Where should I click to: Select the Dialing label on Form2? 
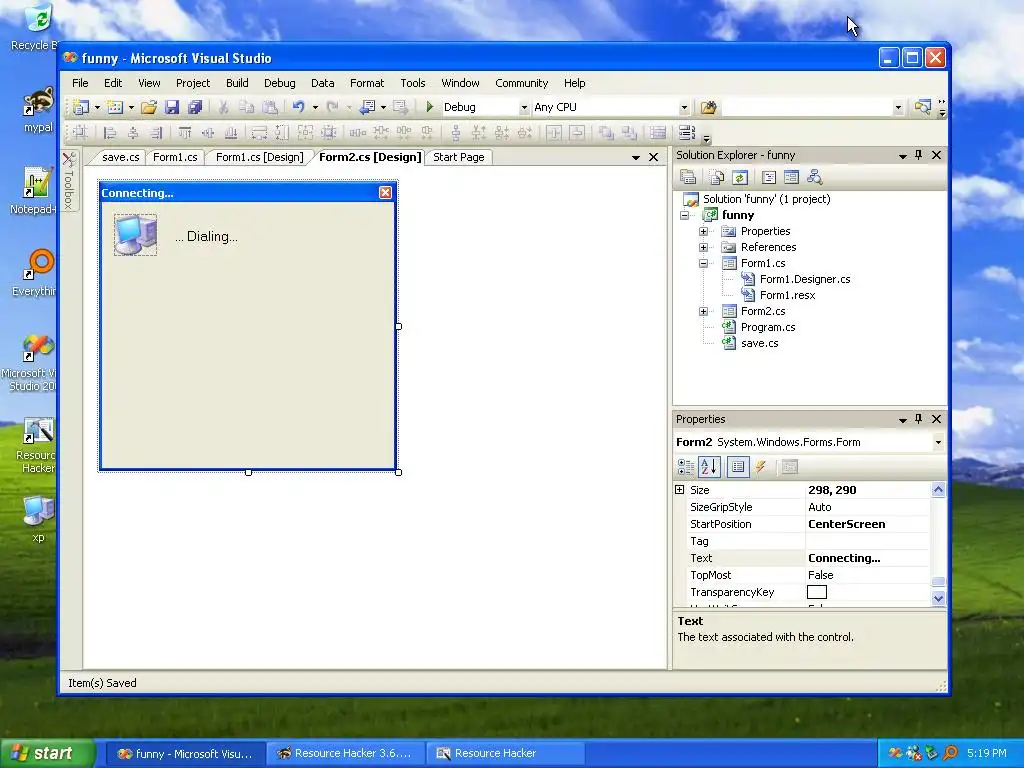coord(206,236)
